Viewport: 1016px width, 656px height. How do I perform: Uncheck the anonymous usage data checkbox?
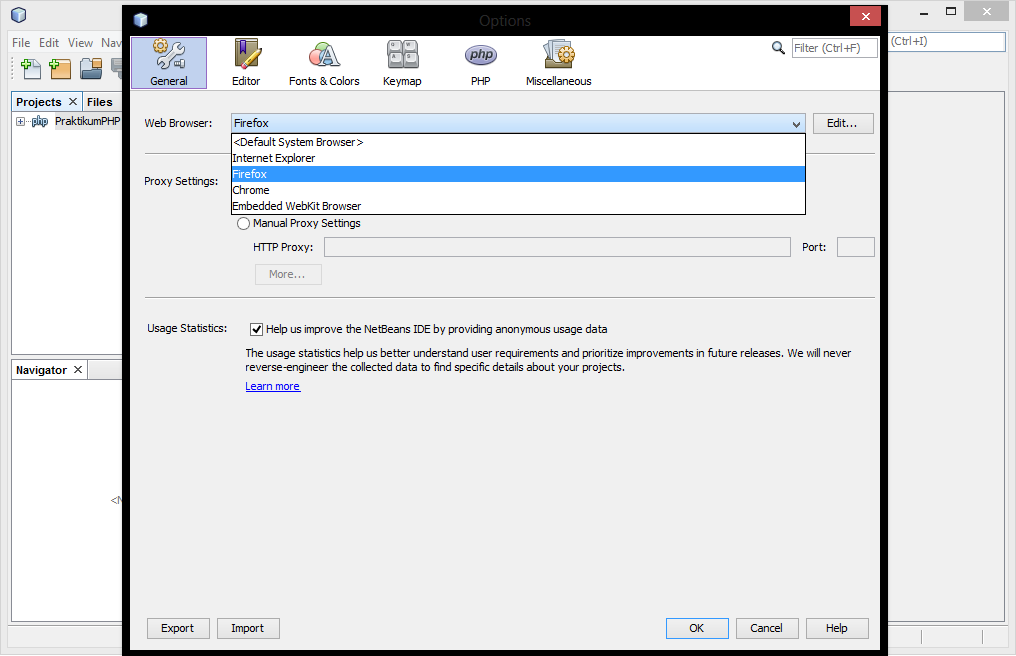(256, 328)
